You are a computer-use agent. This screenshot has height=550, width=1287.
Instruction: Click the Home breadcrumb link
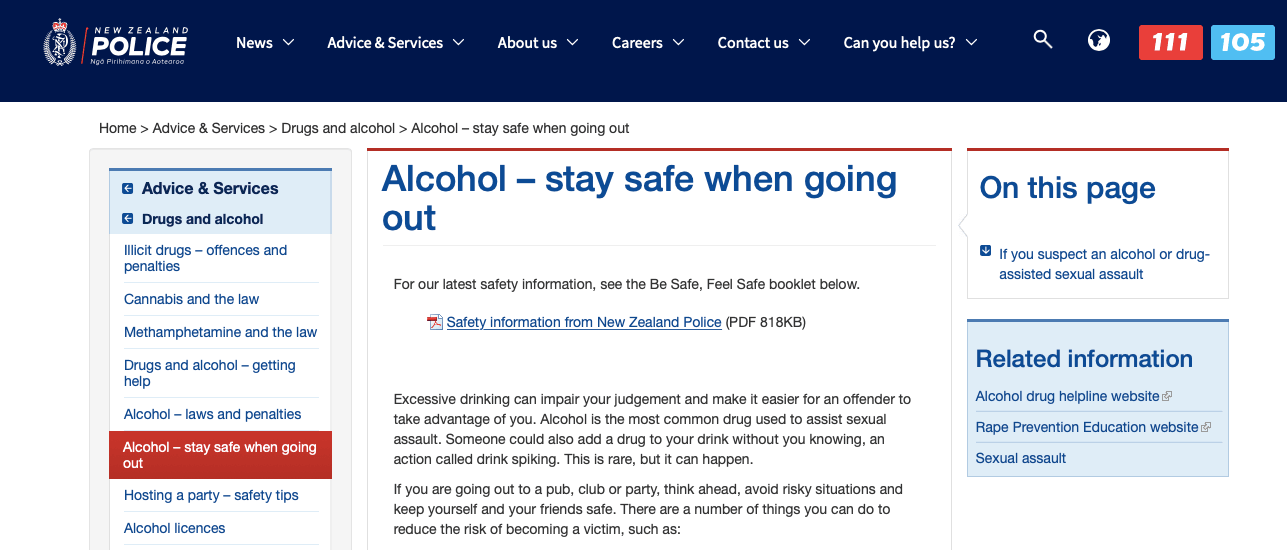click(117, 128)
